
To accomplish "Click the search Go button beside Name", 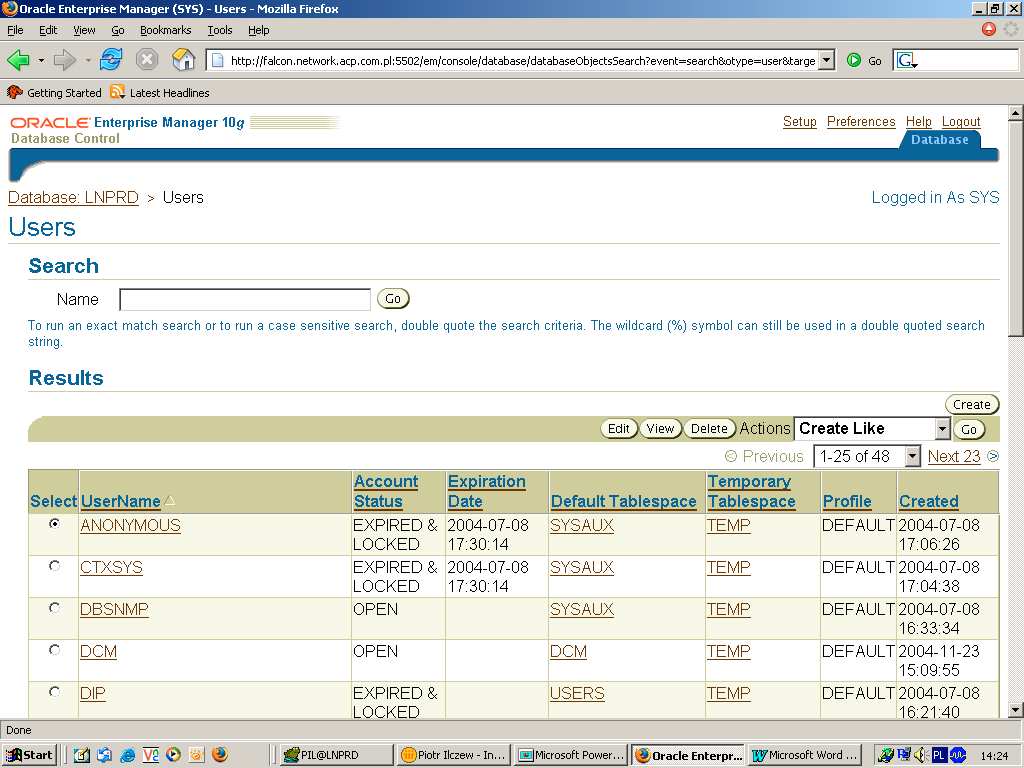I will (392, 299).
